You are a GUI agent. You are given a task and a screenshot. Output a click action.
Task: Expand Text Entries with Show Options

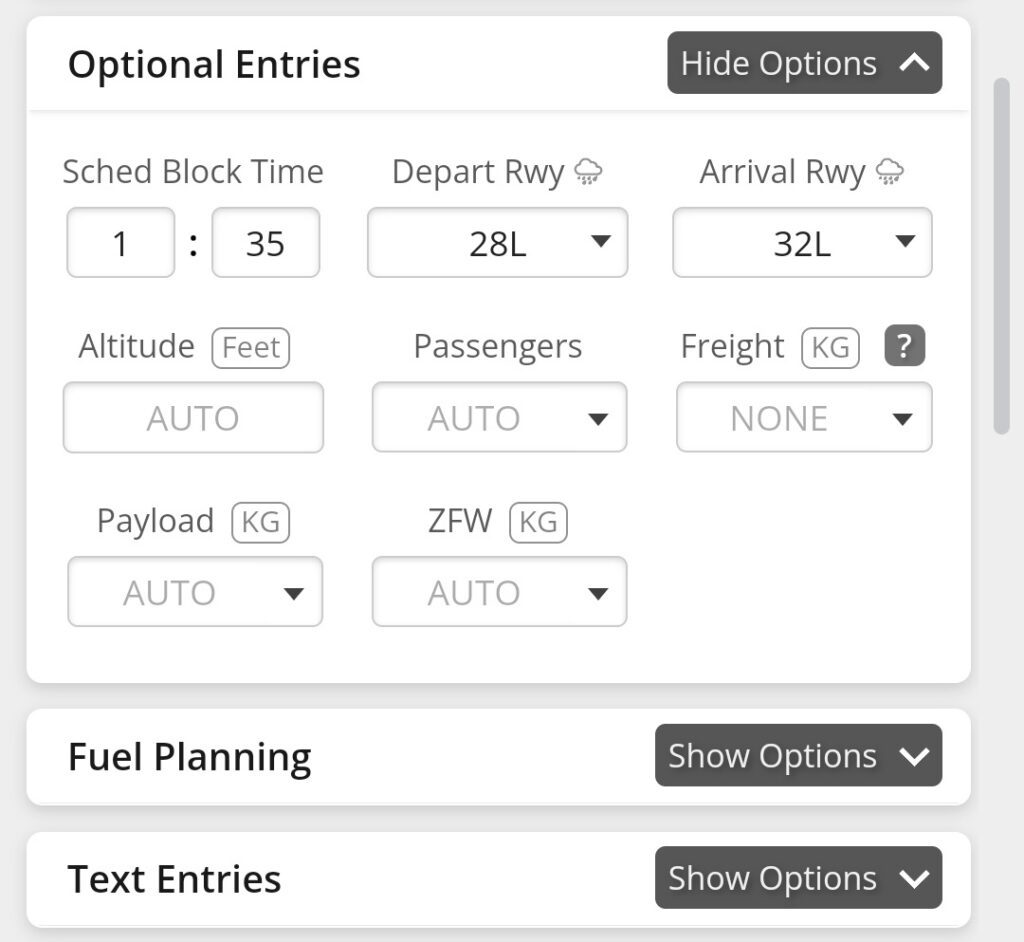(799, 877)
